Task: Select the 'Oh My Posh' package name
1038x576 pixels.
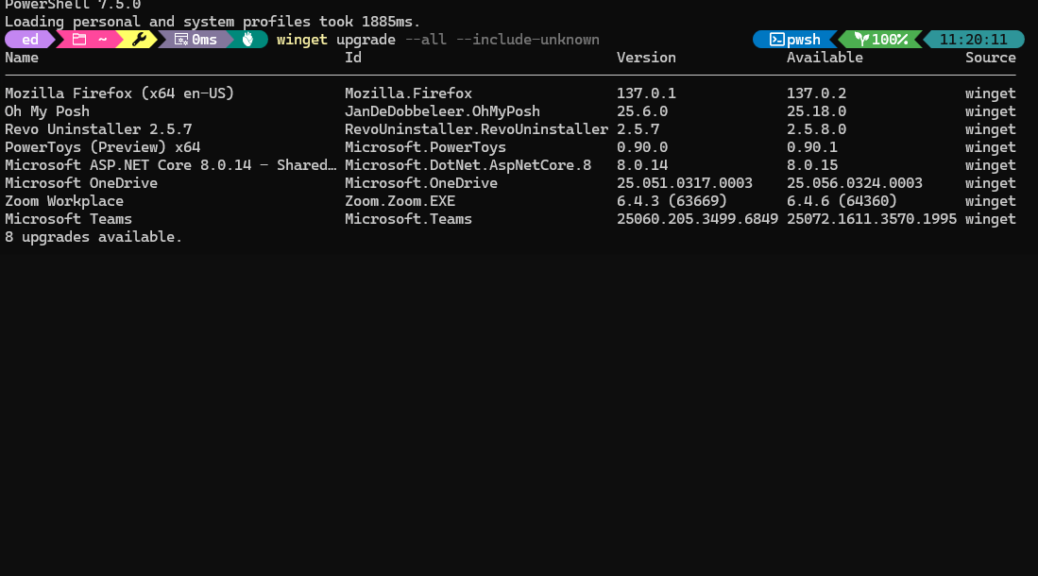Action: [47, 111]
